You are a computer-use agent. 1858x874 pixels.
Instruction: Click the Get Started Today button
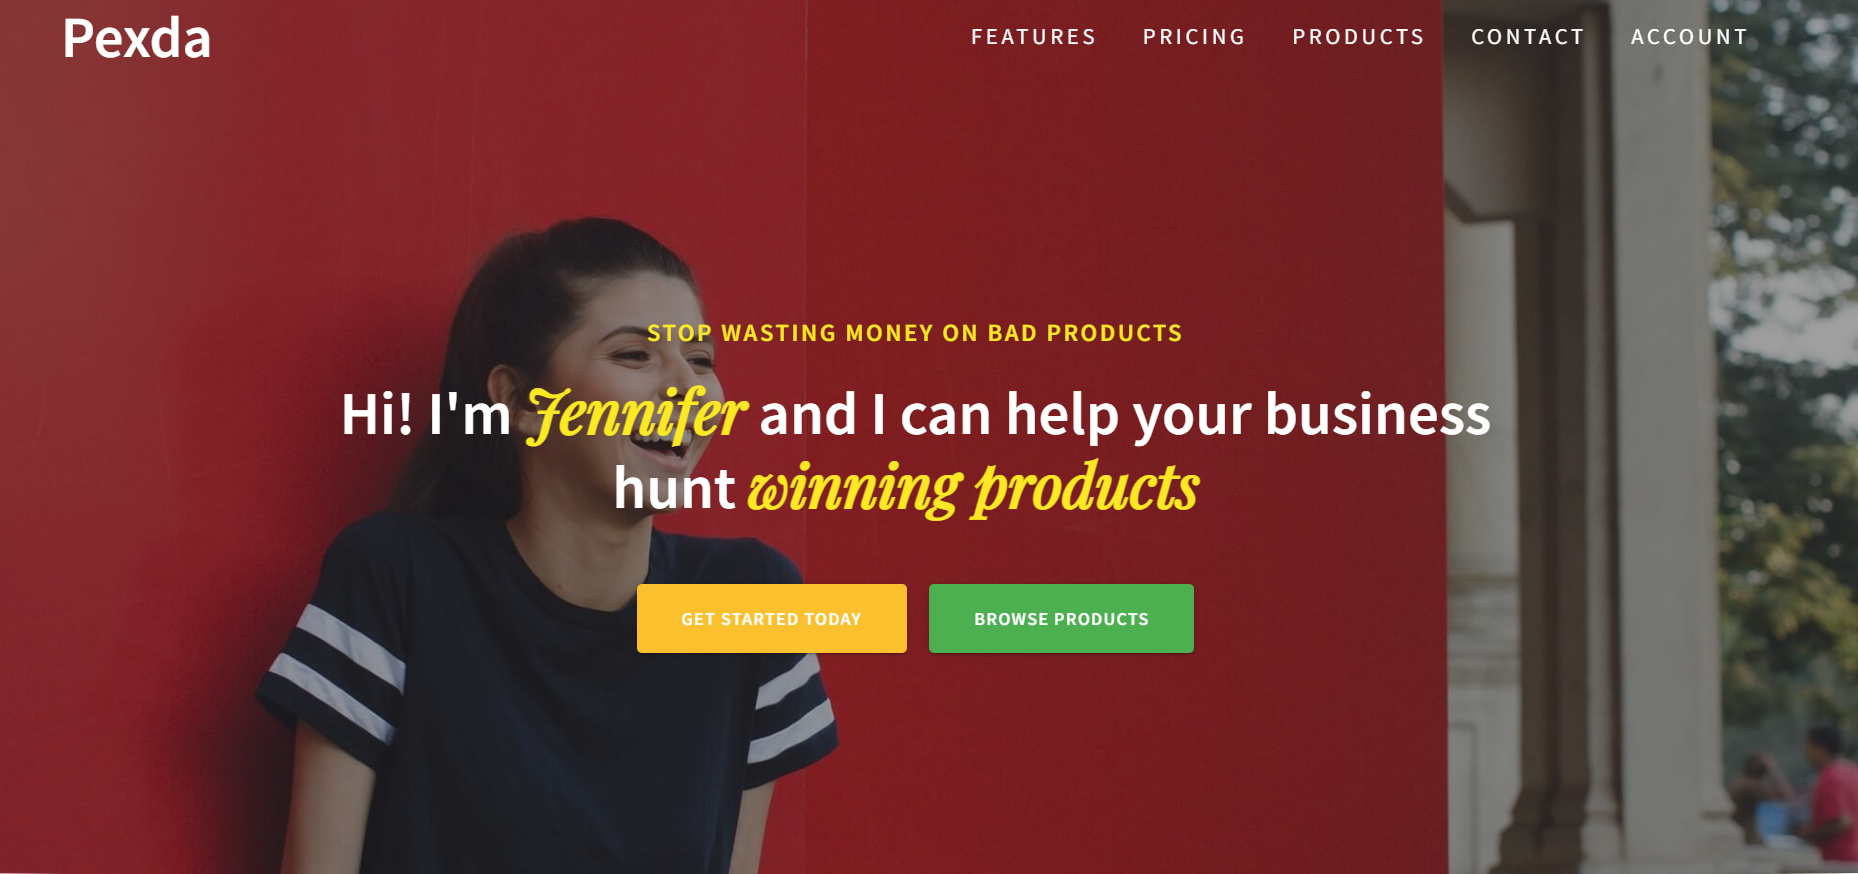[x=772, y=618]
